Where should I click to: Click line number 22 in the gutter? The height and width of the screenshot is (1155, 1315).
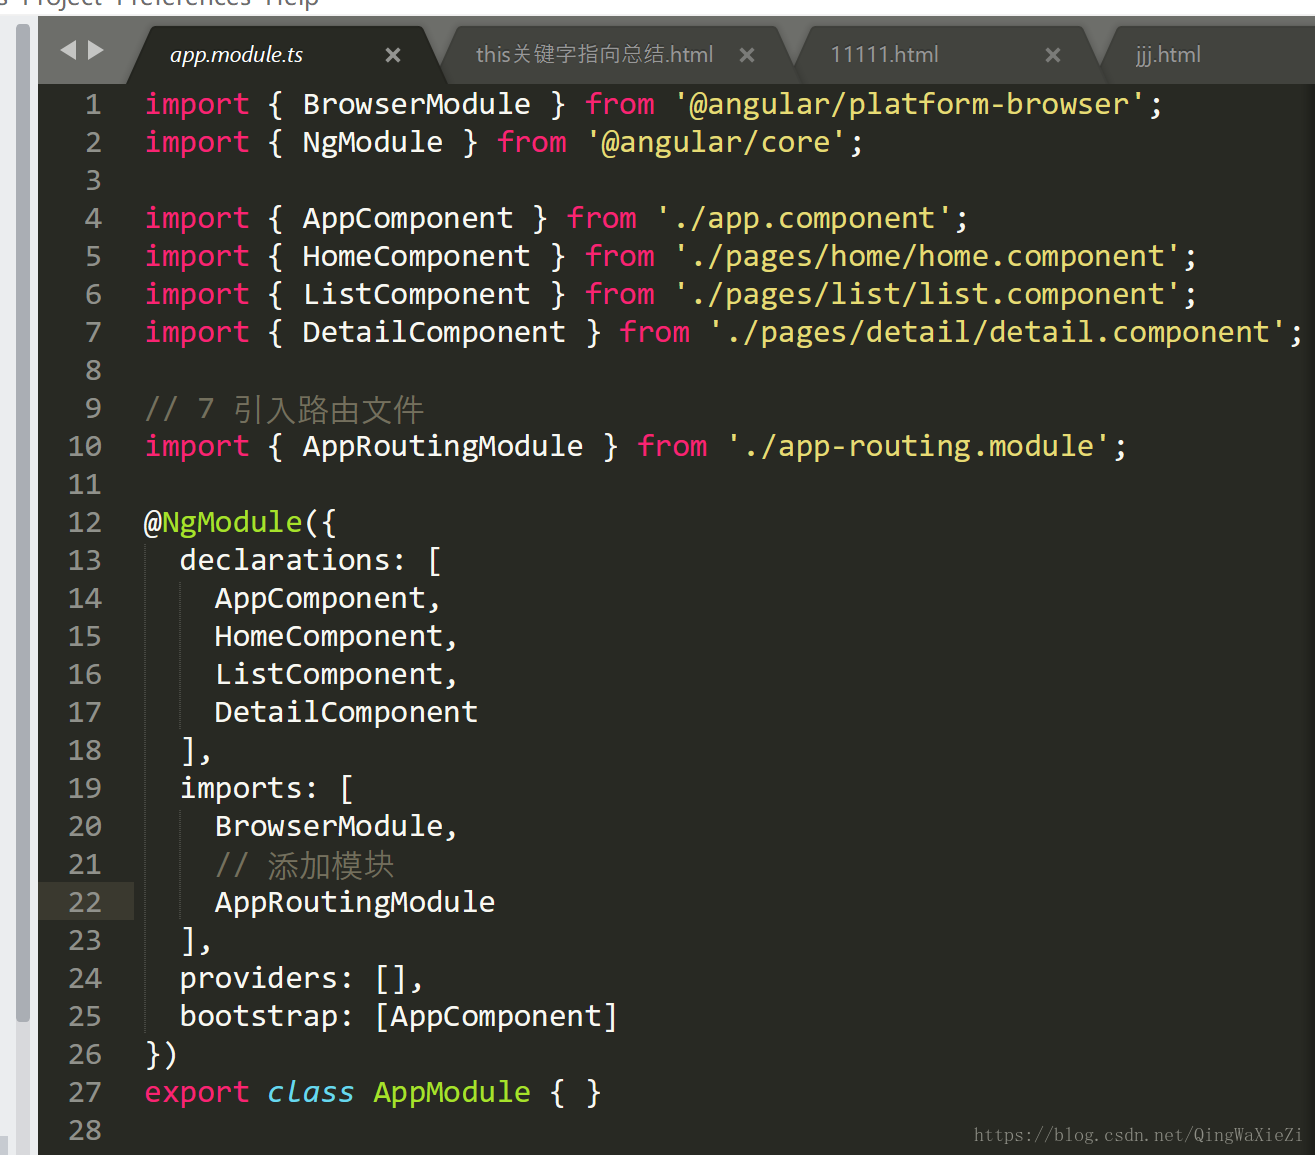85,902
